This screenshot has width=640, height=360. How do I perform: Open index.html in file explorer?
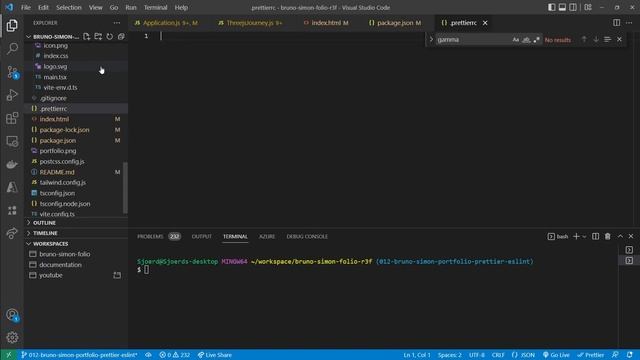pos(76,119)
